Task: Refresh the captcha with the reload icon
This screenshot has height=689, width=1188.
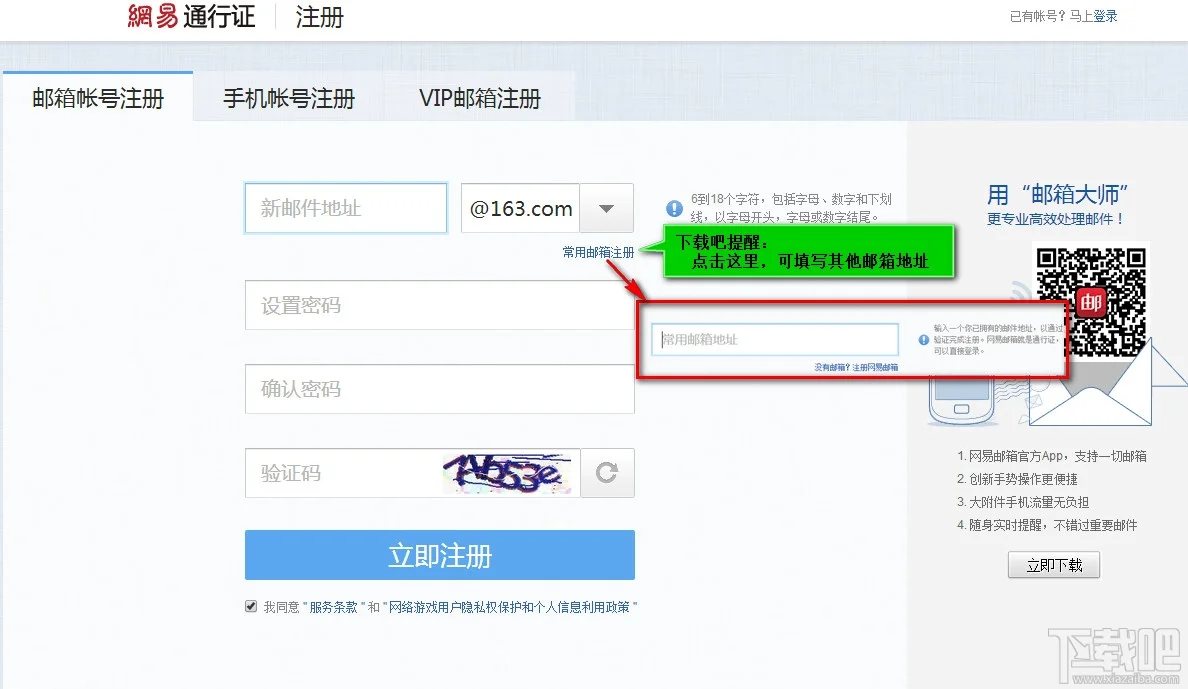Action: coord(607,473)
